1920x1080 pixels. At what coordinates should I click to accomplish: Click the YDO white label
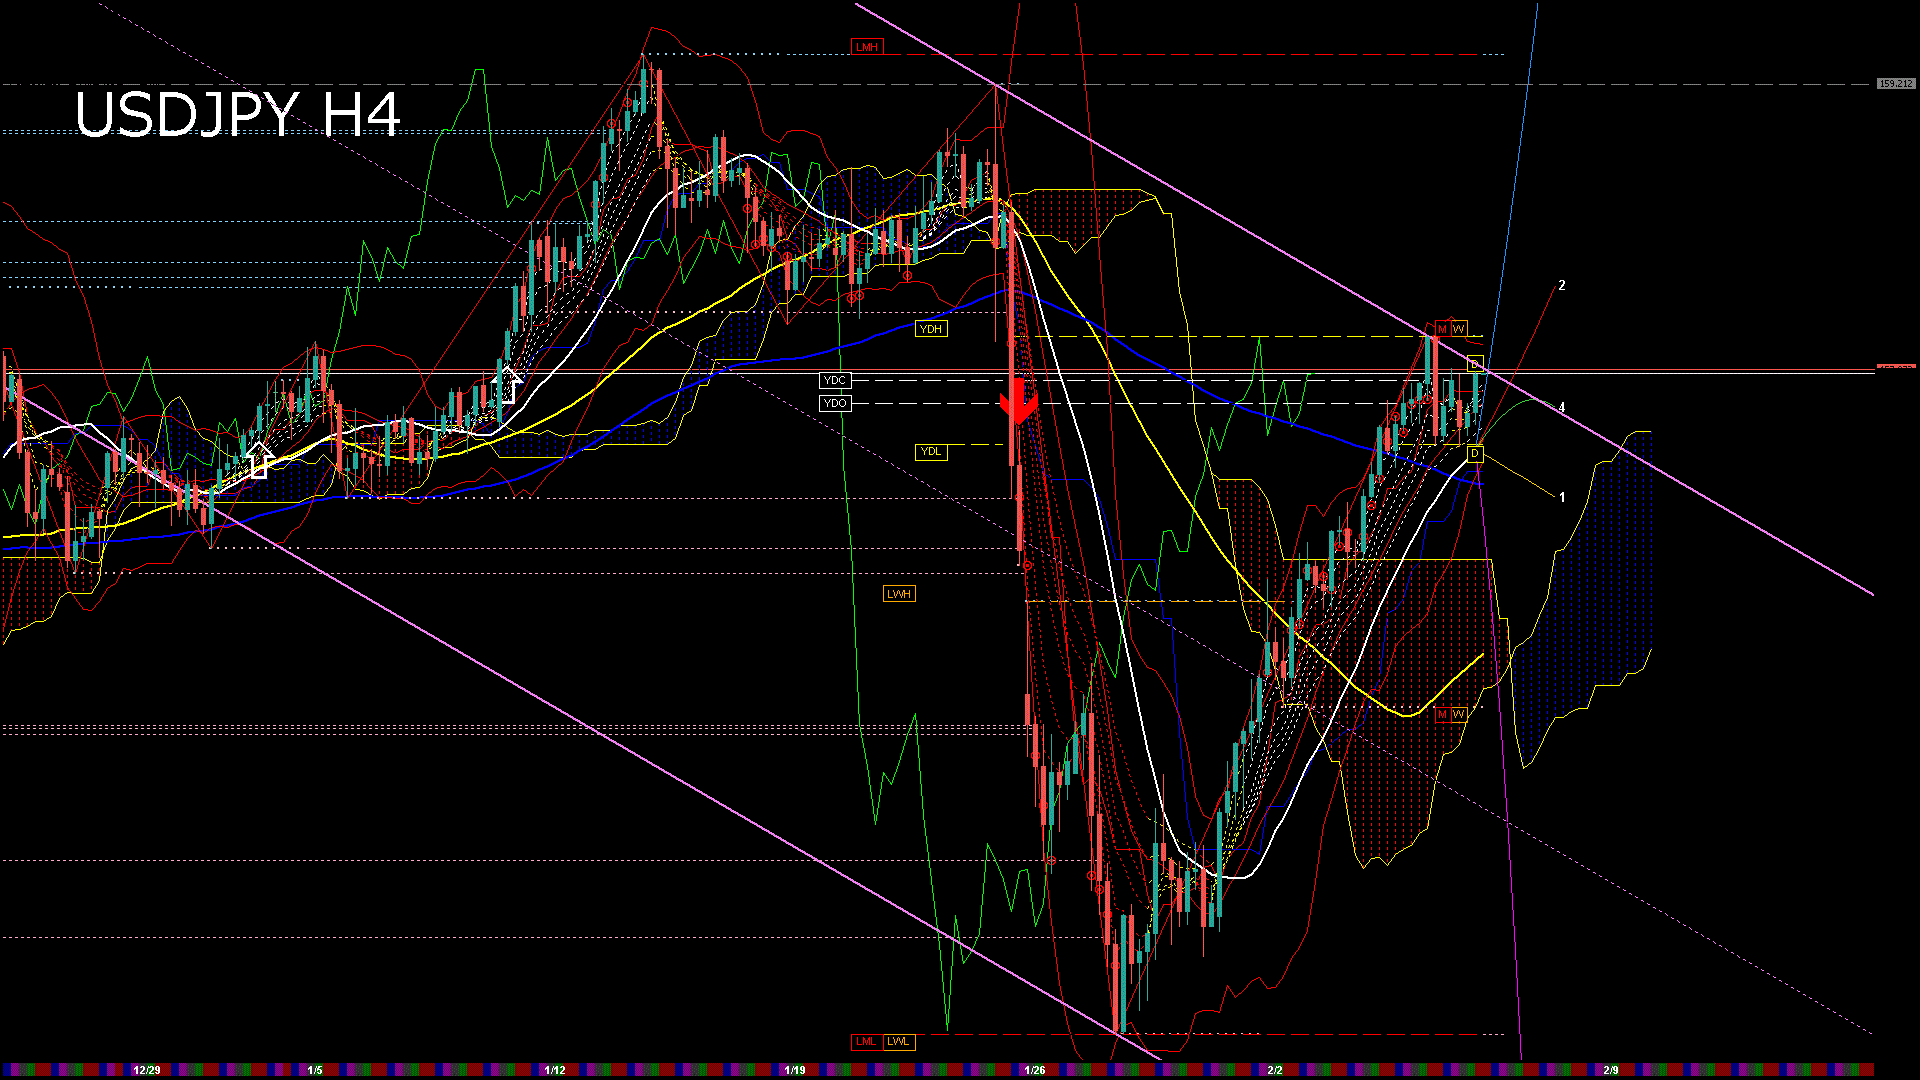834,403
